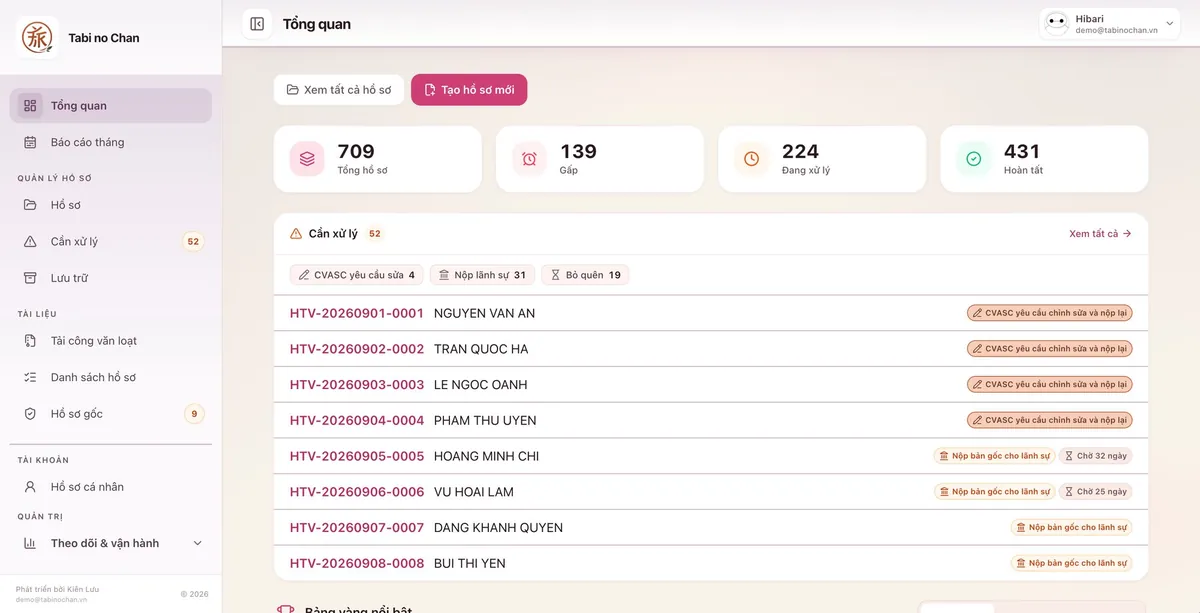Image resolution: width=1200 pixels, height=613 pixels.
Task: Toggle the Bỏ quên filter chip
Action: pyautogui.click(x=585, y=275)
